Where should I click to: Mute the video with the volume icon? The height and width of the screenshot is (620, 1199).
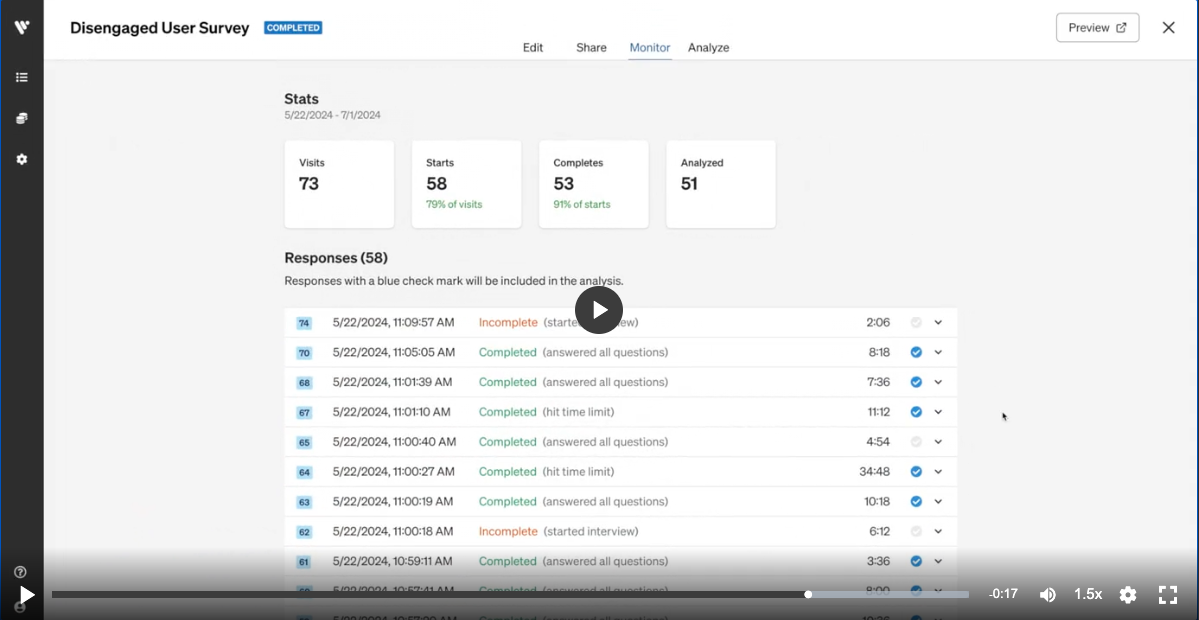pos(1047,595)
